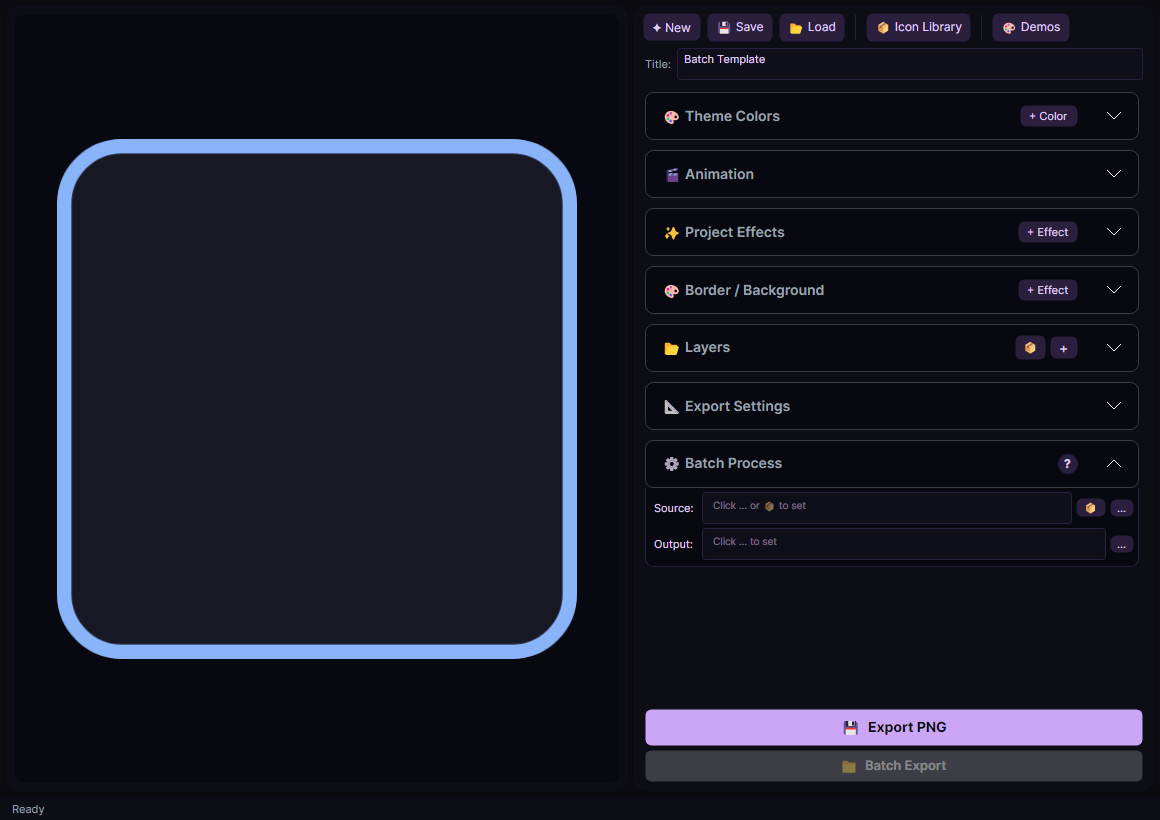Browse for Source folder with ellipsis button
Image resolution: width=1160 pixels, height=820 pixels.
(x=1121, y=508)
